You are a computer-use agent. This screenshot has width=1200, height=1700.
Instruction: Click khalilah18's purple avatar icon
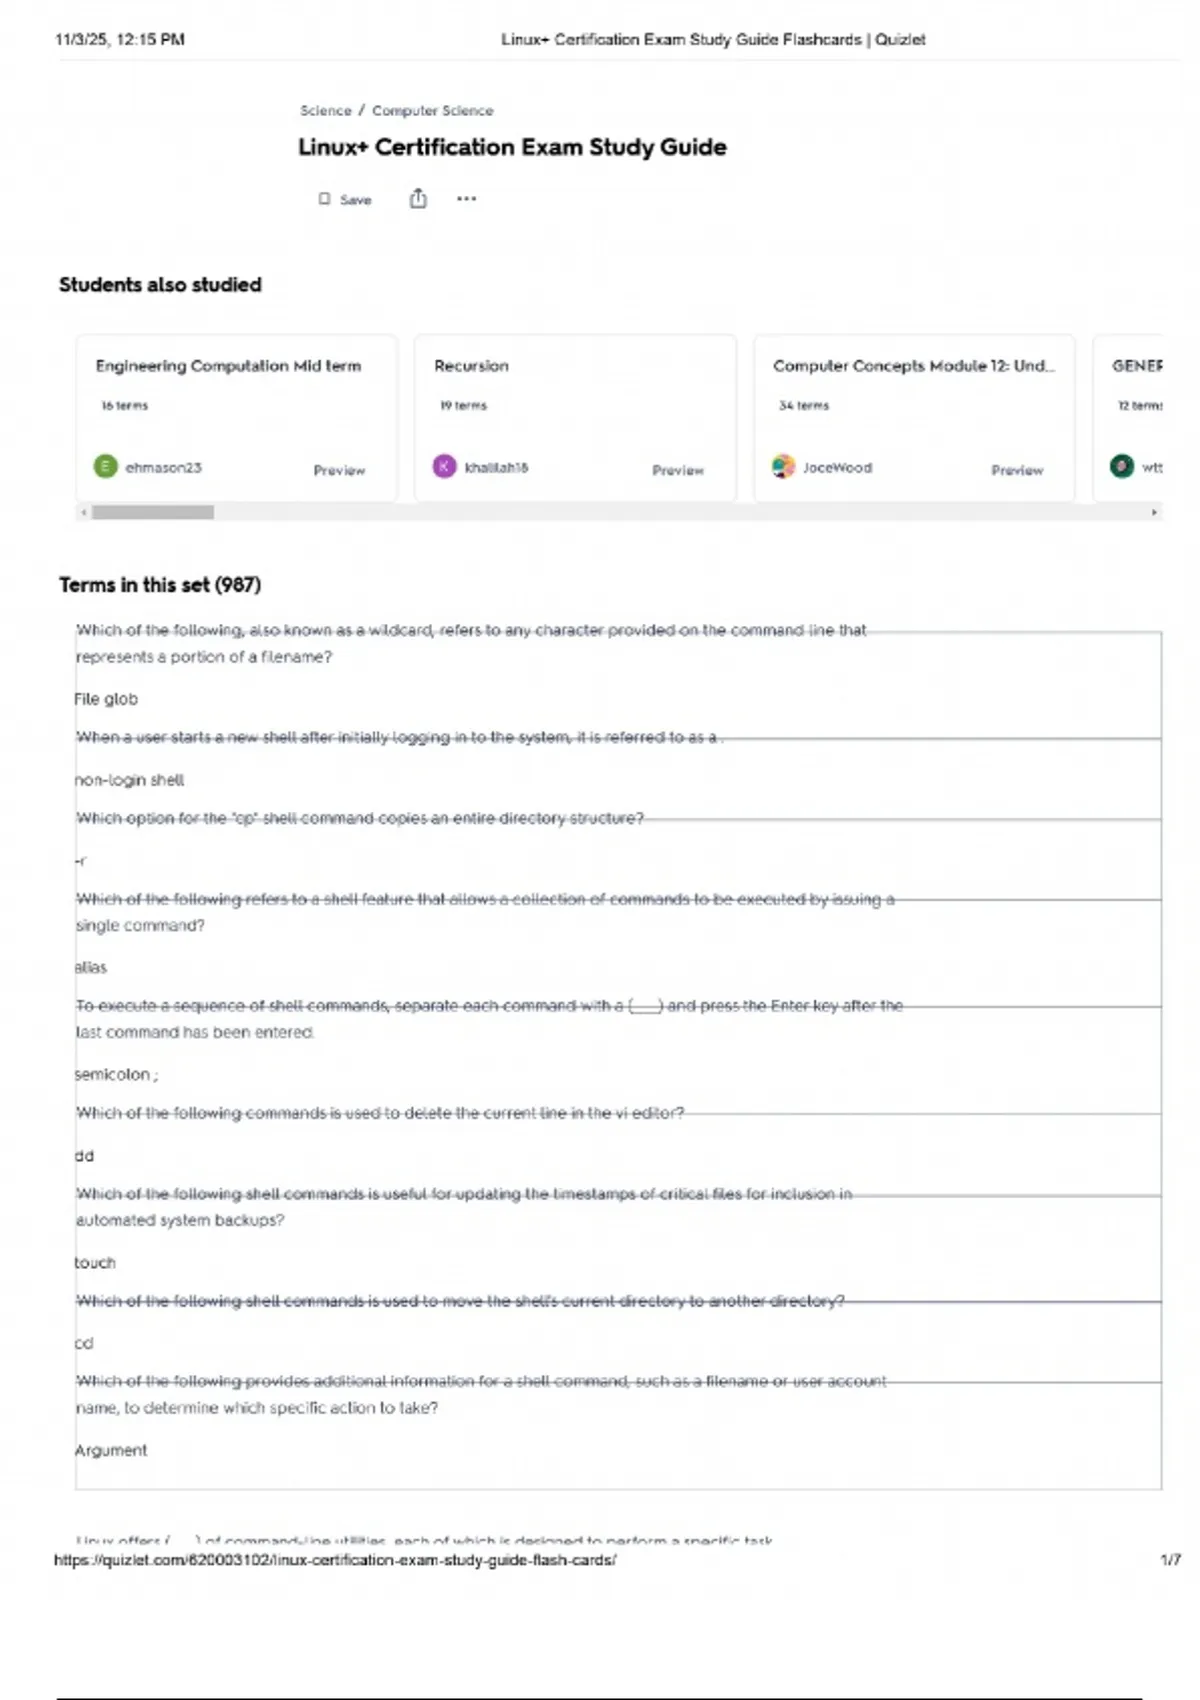[x=444, y=467]
